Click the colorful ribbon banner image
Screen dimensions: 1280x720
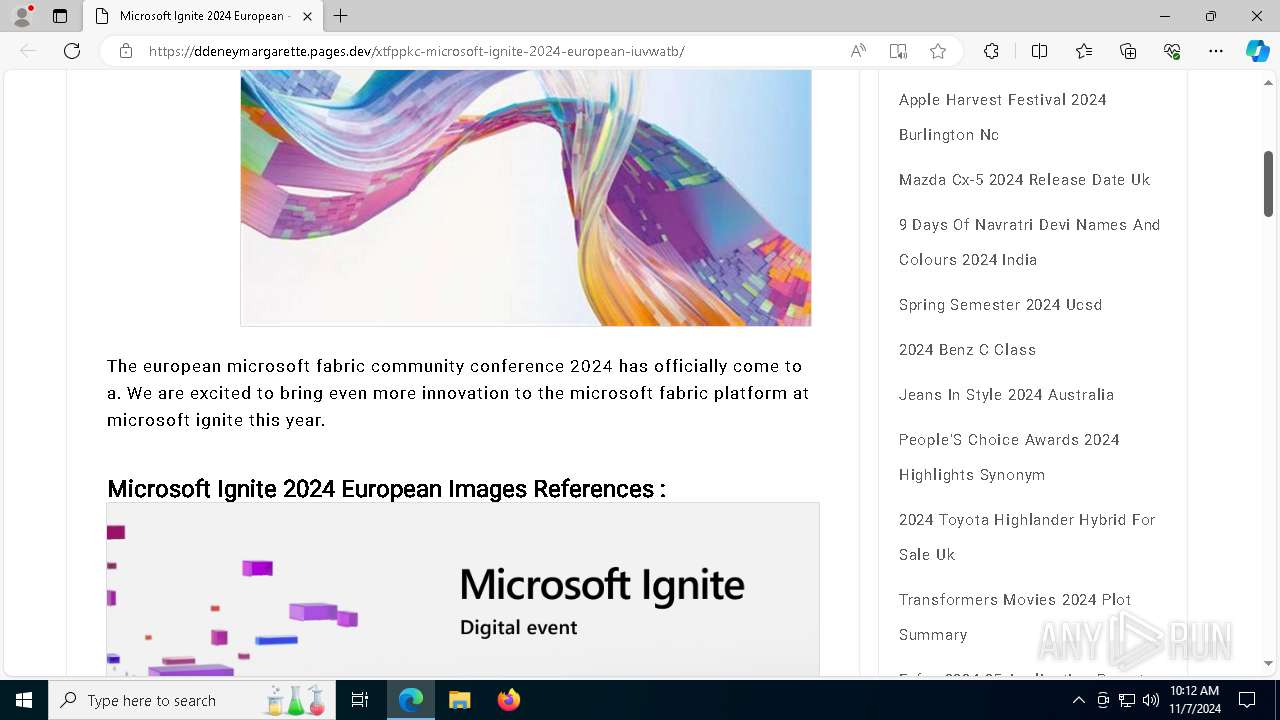(526, 198)
